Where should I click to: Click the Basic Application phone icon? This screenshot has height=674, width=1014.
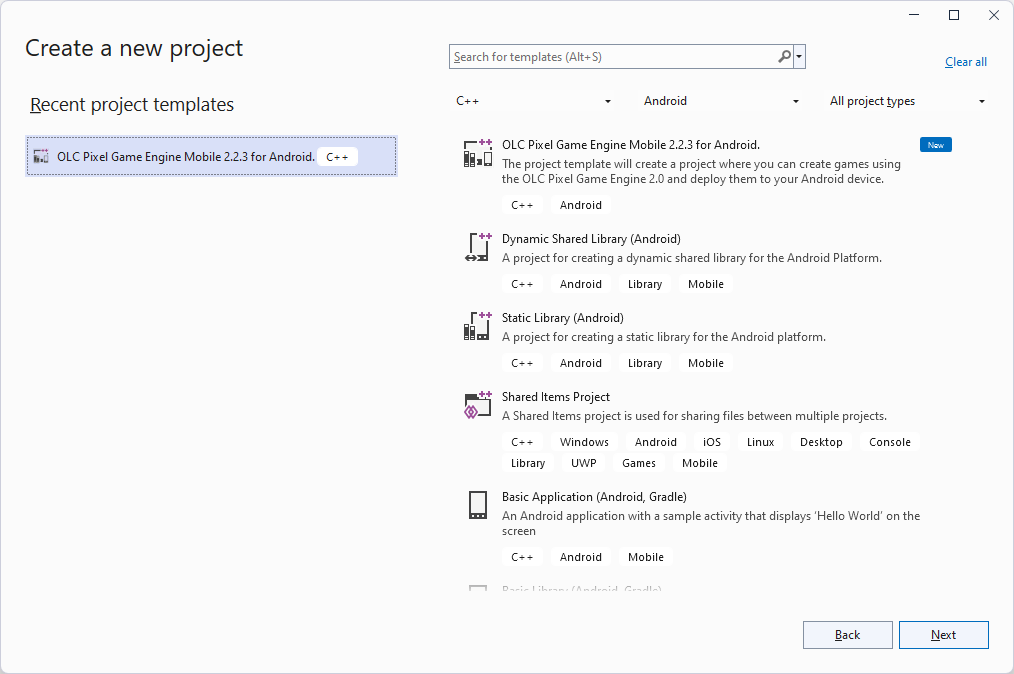pos(477,505)
